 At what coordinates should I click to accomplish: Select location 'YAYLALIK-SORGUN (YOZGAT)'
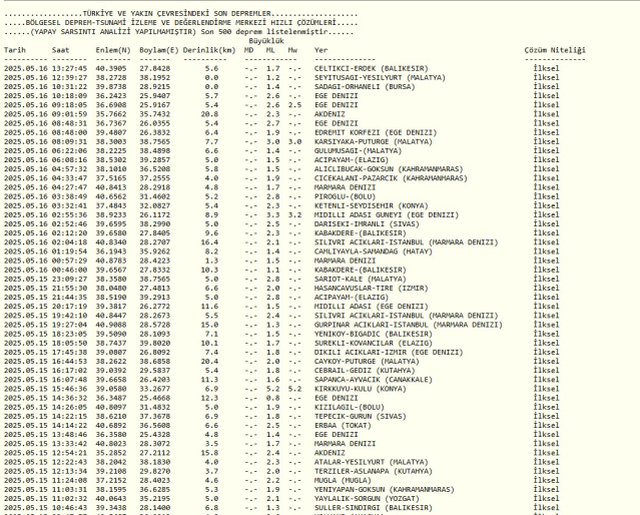(x=367, y=499)
